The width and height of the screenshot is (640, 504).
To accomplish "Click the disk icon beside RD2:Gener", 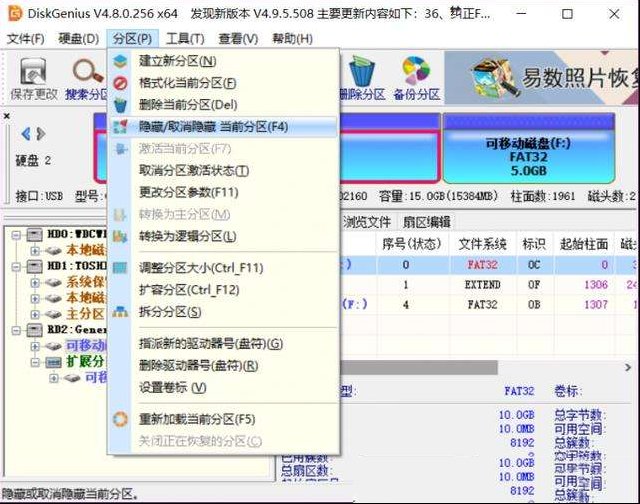I will 34,330.
